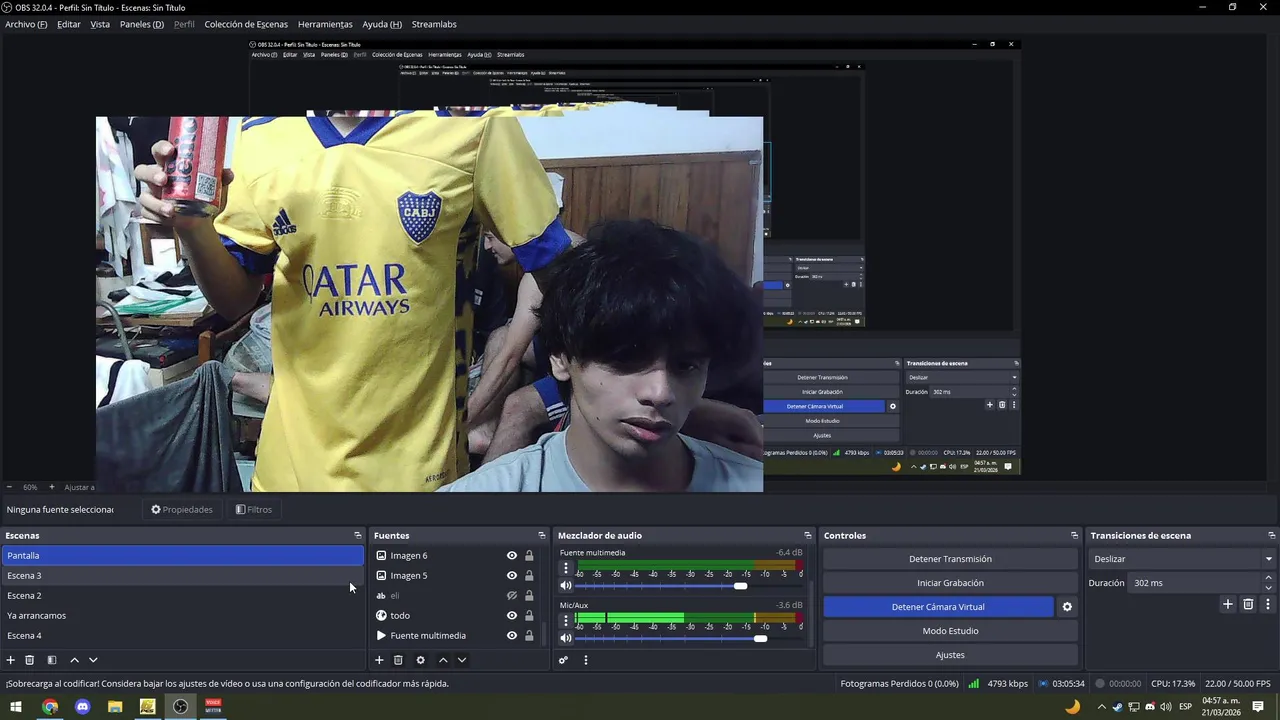Move scene up in Escenas toolbar
Image resolution: width=1280 pixels, height=720 pixels.
(x=74, y=660)
